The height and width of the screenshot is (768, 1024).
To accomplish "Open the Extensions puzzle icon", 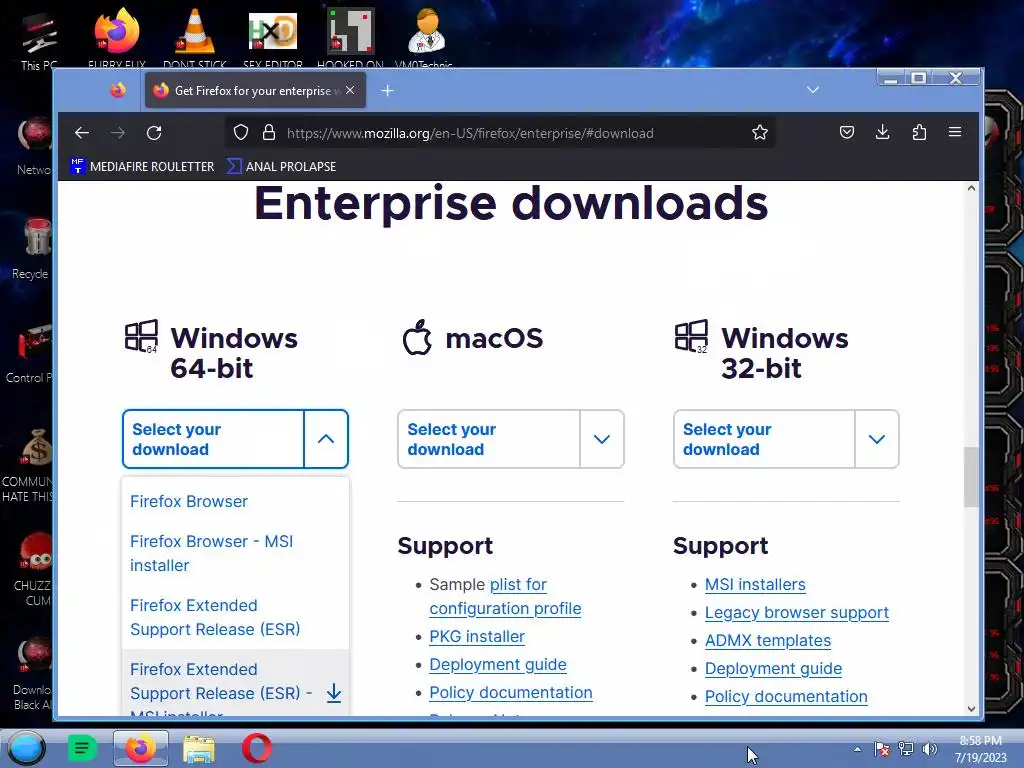I will pos(919,133).
